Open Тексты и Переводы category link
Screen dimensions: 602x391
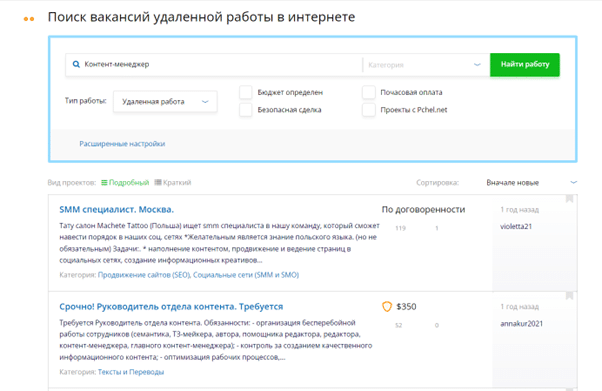tap(131, 372)
